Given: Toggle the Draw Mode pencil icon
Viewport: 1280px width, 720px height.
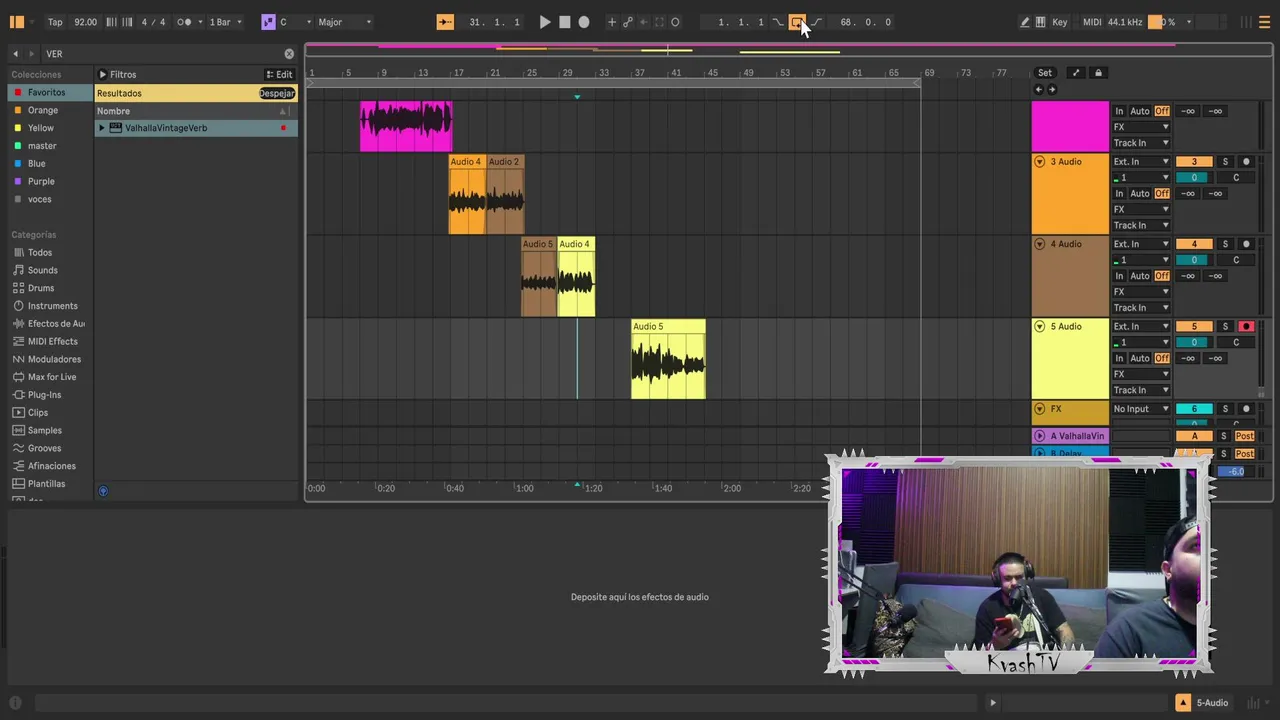Looking at the screenshot, I should (1024, 22).
